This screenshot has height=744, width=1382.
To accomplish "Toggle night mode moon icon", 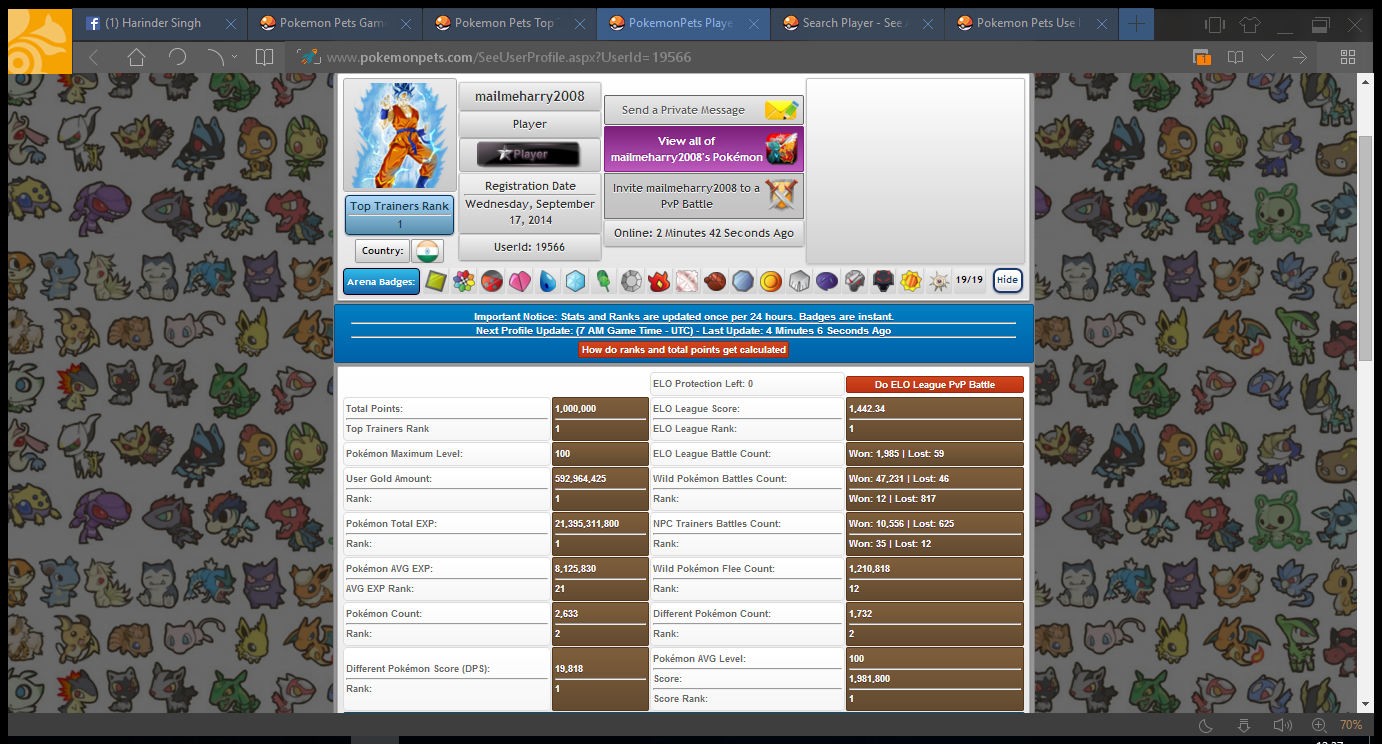I will [1206, 725].
